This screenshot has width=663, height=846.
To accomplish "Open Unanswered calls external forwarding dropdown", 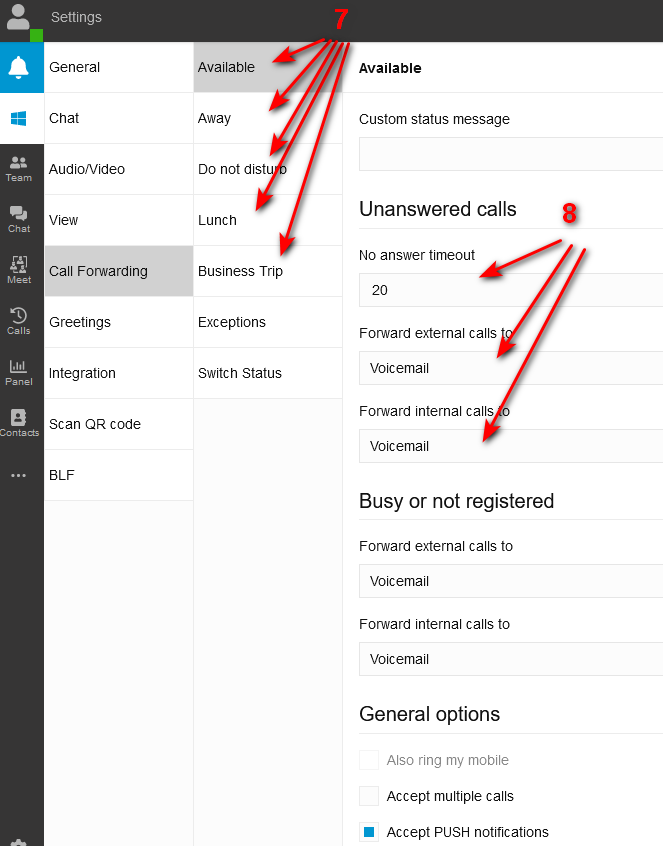I will 510,368.
